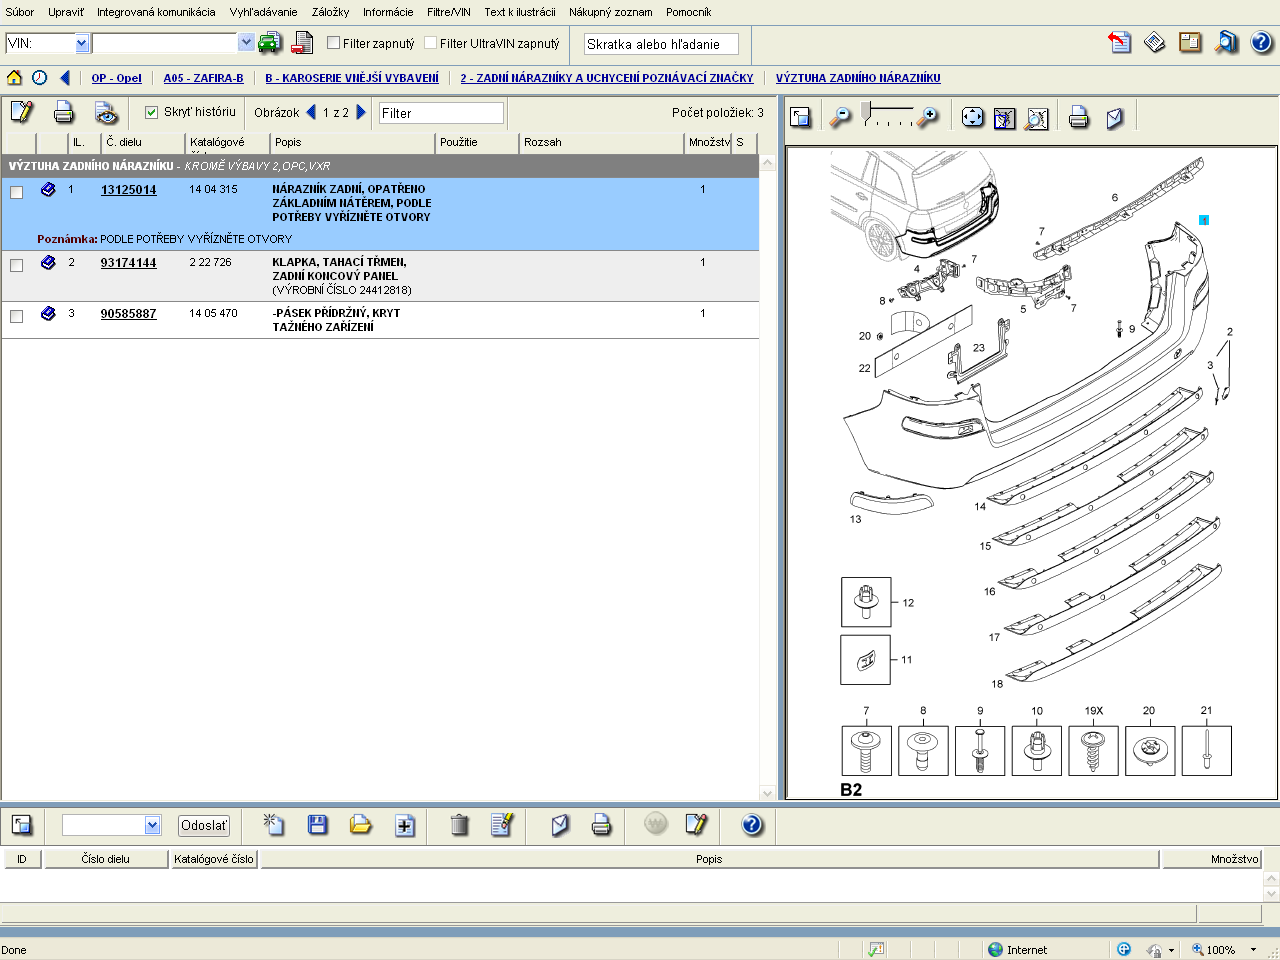The height and width of the screenshot is (960, 1280).
Task: Enable the Filter zapnutý checkbox
Action: tap(334, 43)
